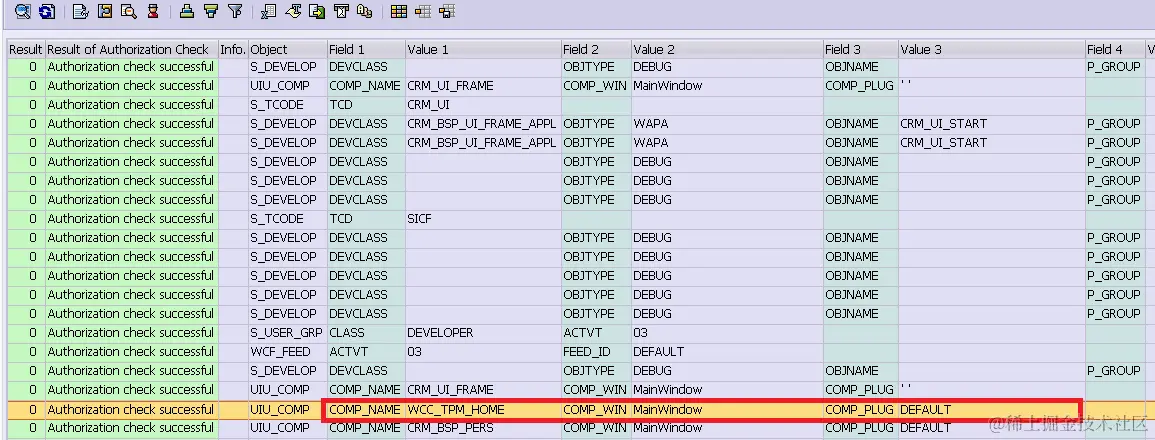Select the SICF value cell
Viewport: 1155px width, 440px height.
coord(483,219)
